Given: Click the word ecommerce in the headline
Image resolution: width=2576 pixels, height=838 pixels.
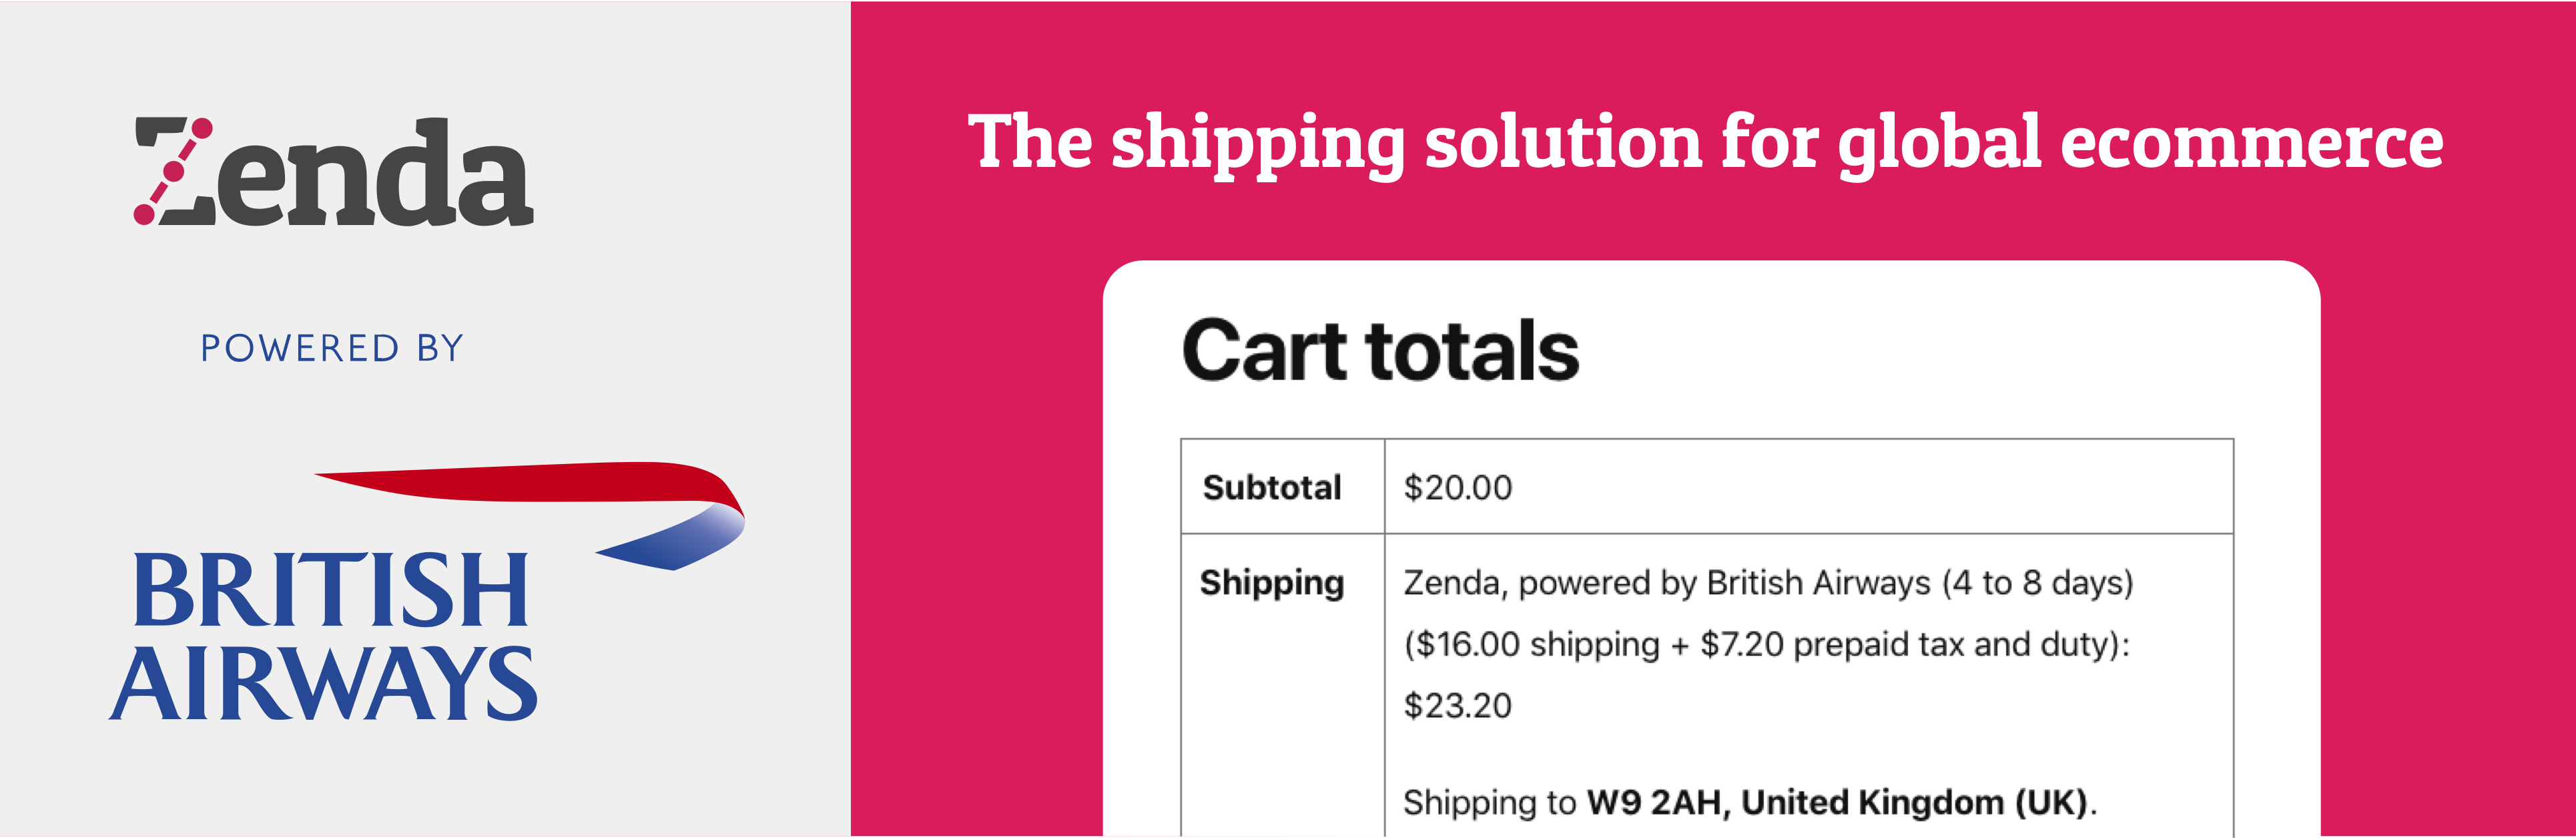Looking at the screenshot, I should click(x=2252, y=143).
